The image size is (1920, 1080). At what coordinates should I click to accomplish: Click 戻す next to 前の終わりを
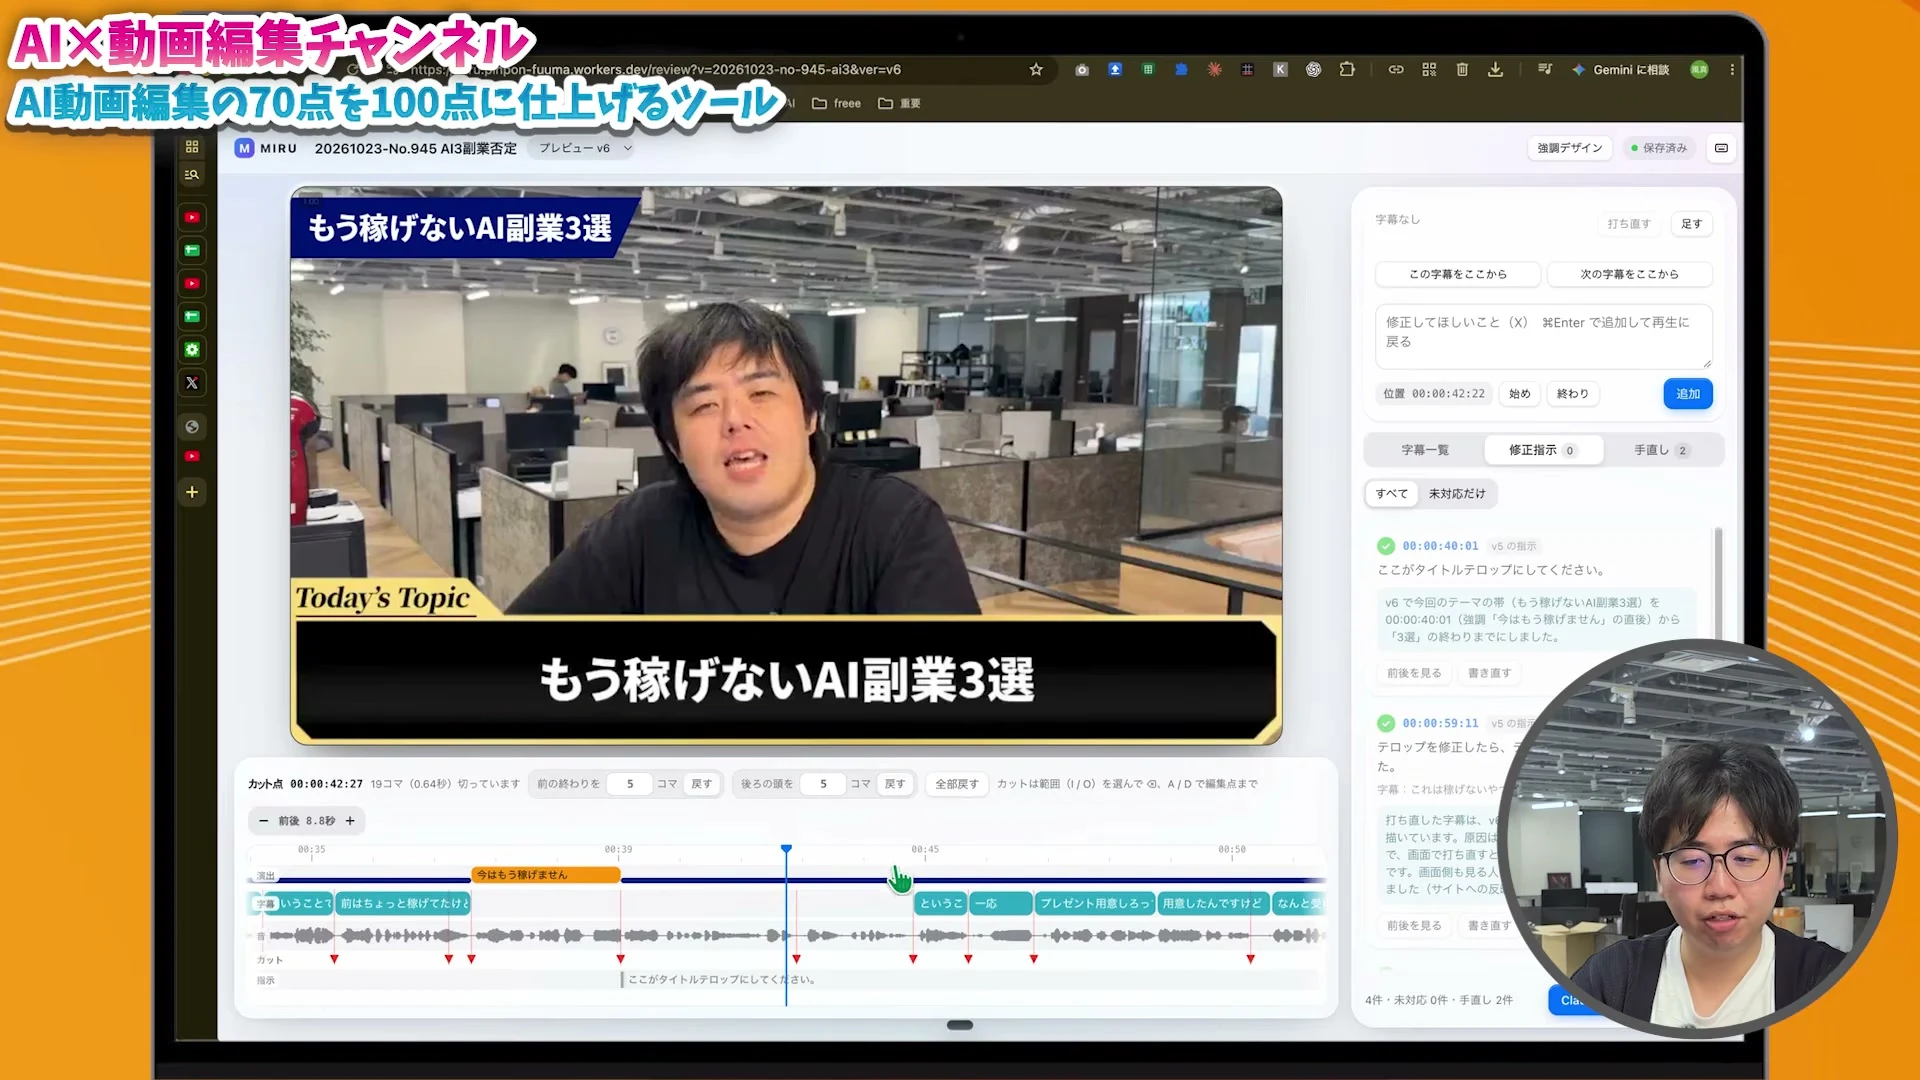click(x=702, y=784)
